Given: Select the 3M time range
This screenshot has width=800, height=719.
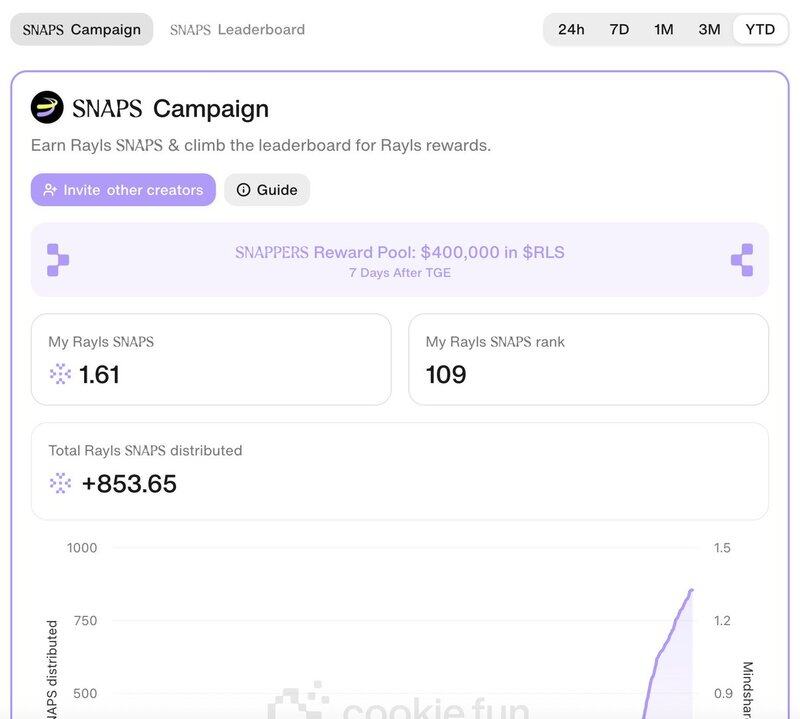Looking at the screenshot, I should click(709, 30).
